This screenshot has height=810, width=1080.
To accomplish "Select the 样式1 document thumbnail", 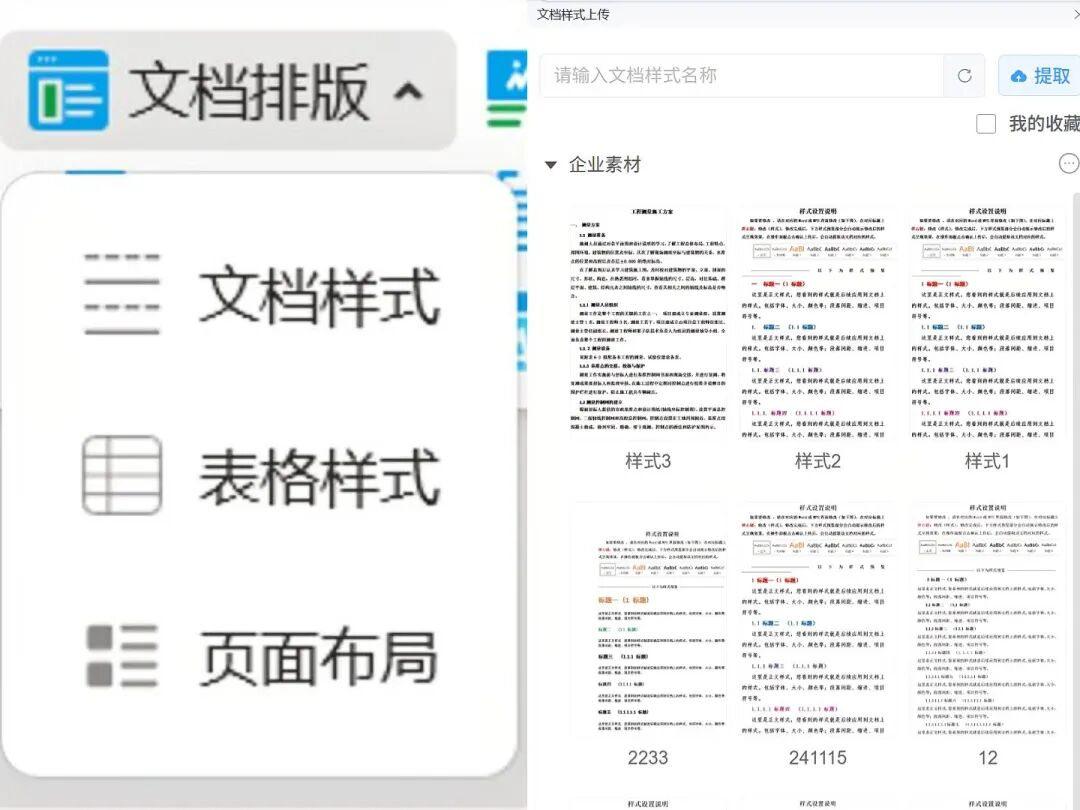I will [x=987, y=322].
